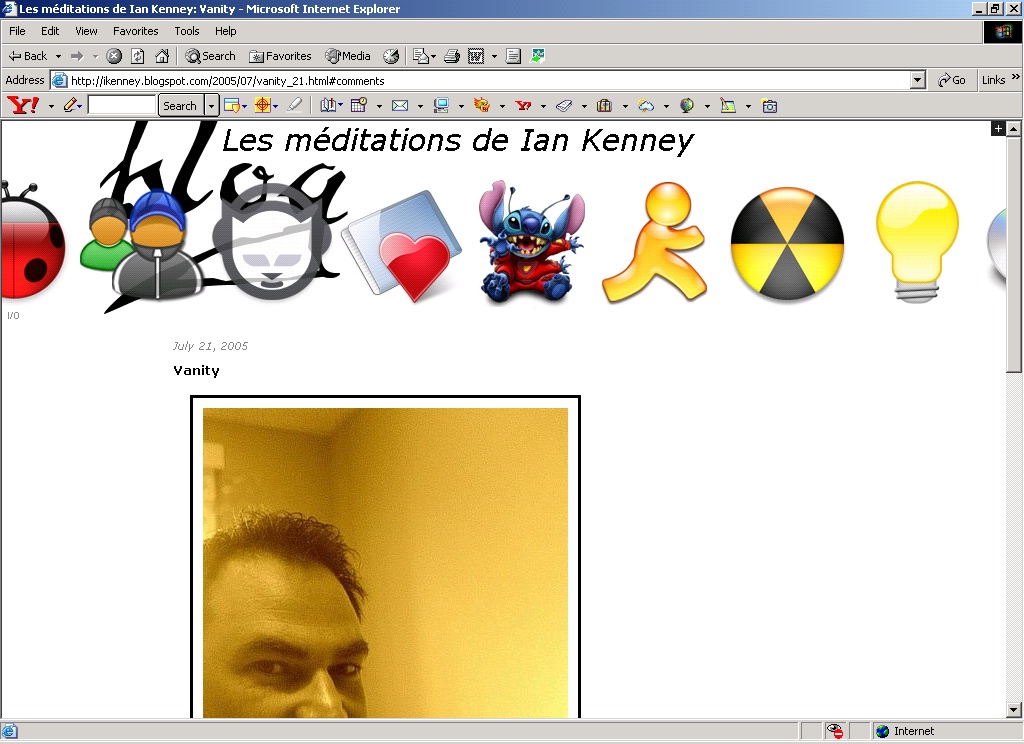Viewport: 1024px width, 744px height.
Task: Click the vertical scrollbar down arrow
Action: coord(1014,709)
